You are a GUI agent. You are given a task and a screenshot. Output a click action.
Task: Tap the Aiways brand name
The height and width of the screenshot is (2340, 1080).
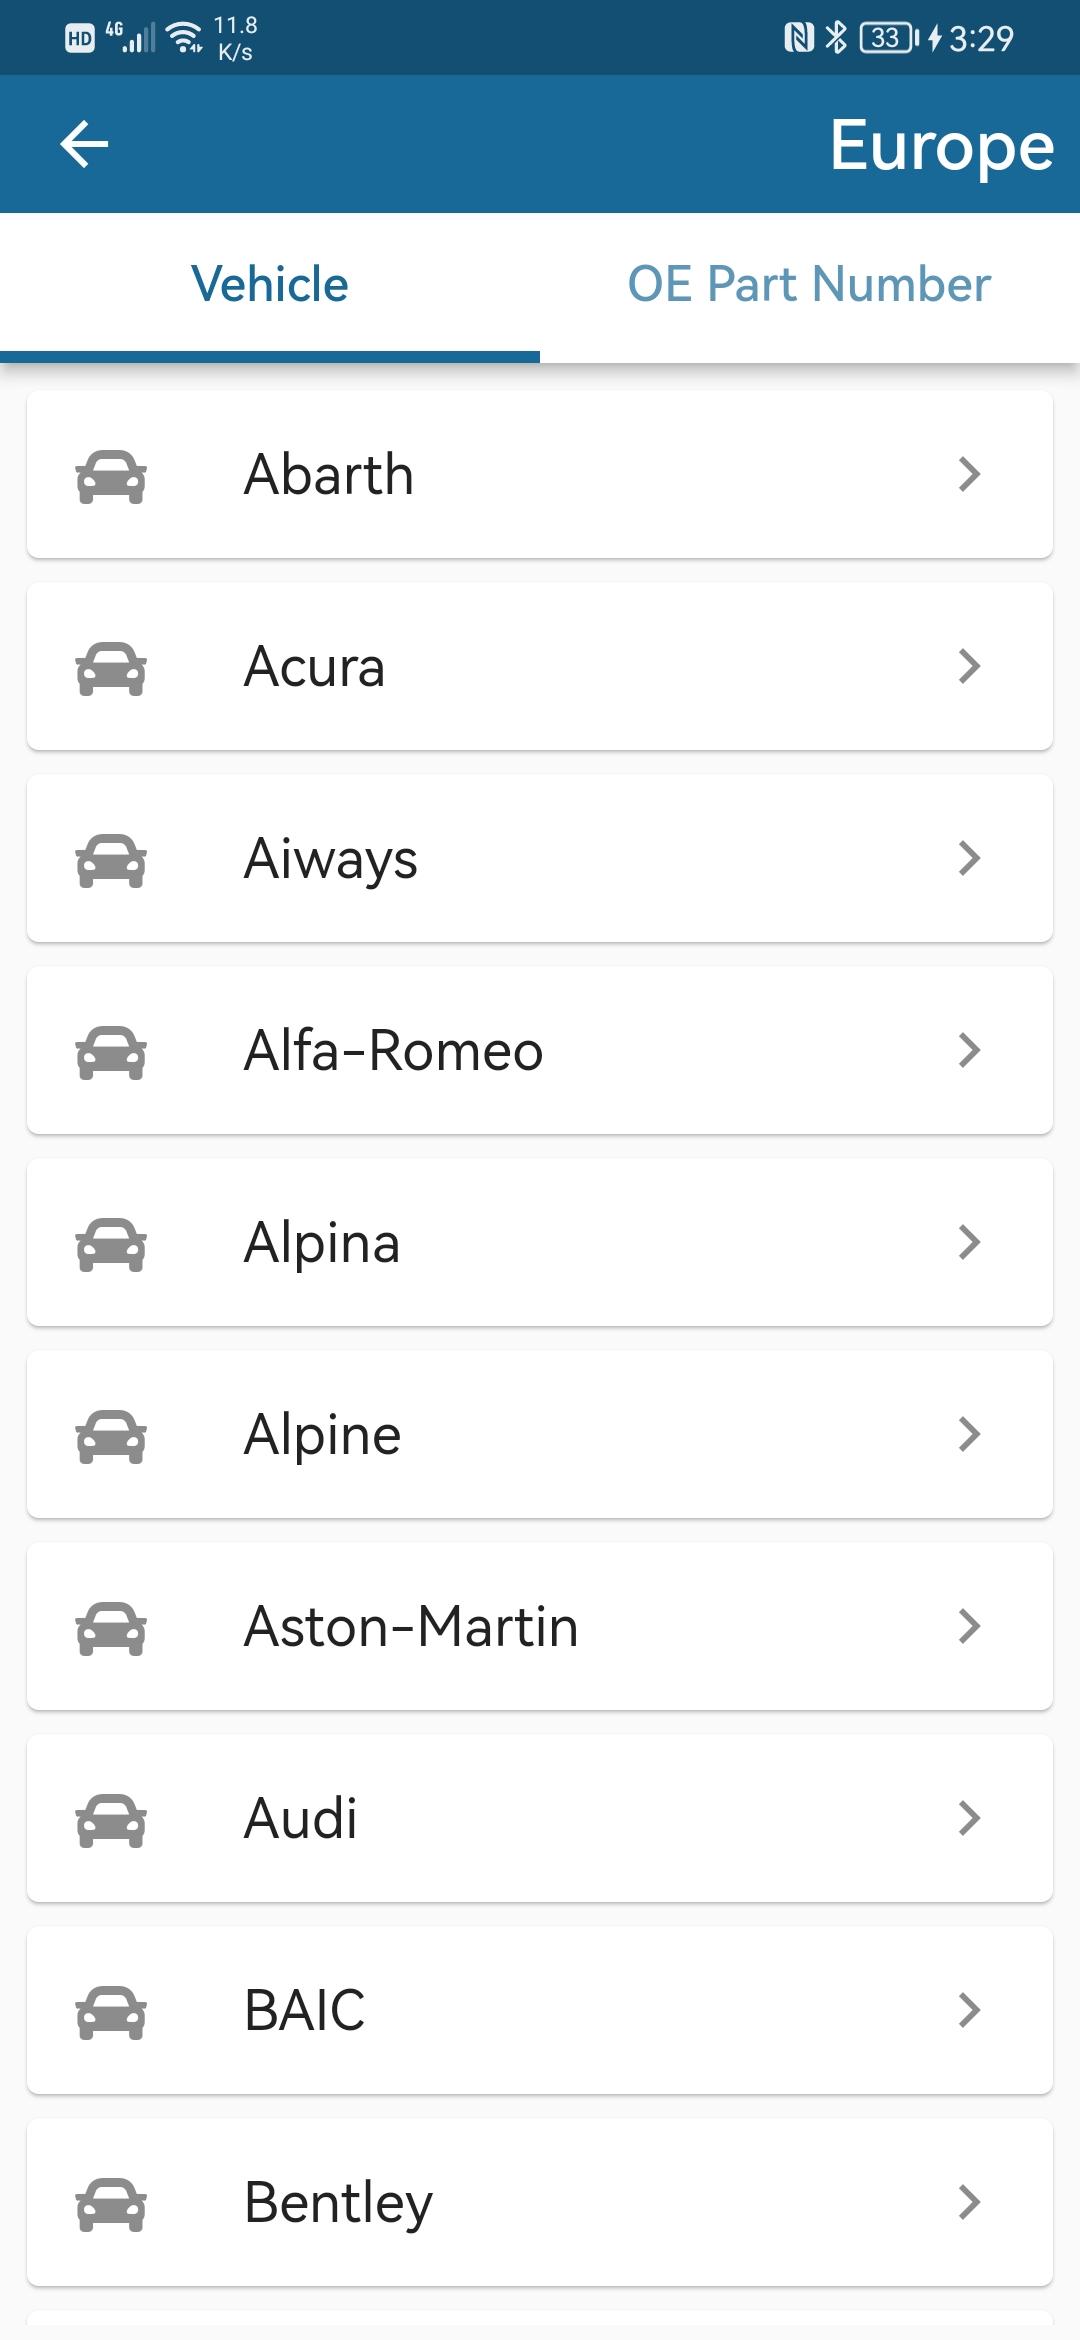(331, 859)
